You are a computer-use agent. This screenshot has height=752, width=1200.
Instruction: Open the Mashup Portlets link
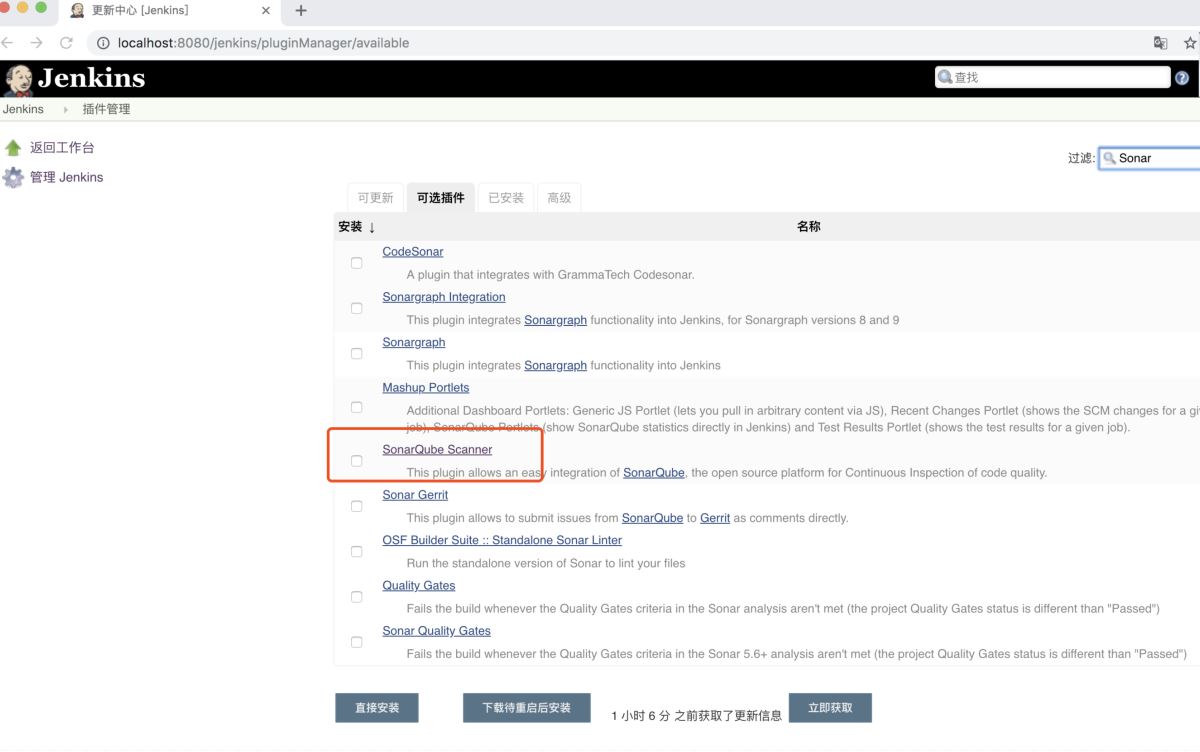coord(426,388)
